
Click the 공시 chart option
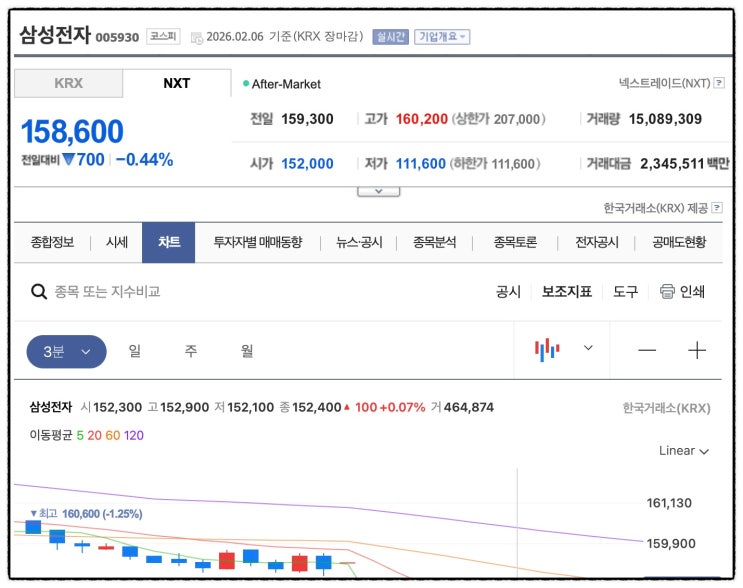pyautogui.click(x=508, y=291)
